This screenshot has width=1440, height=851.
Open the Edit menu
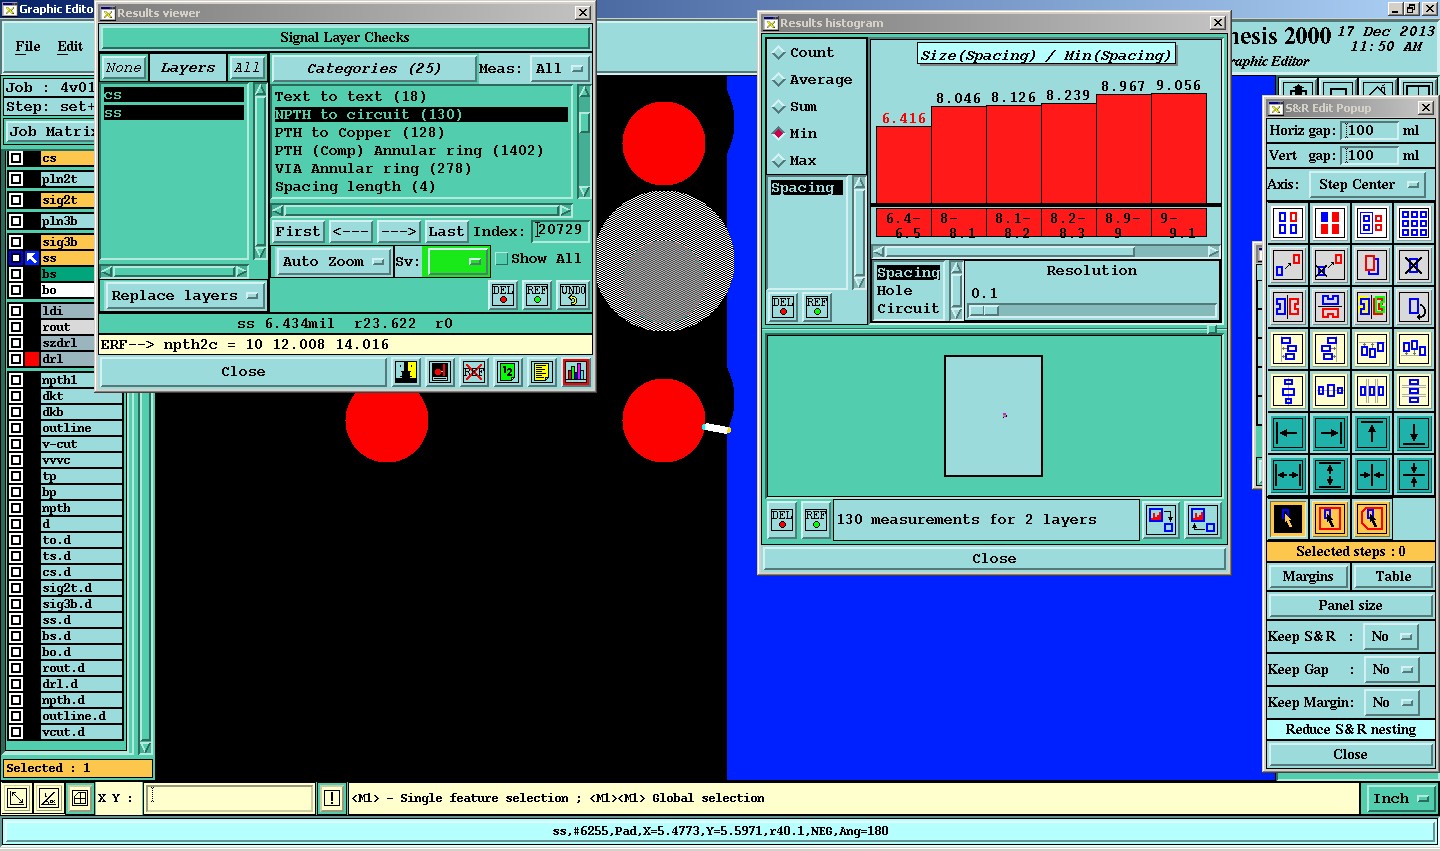click(70, 46)
